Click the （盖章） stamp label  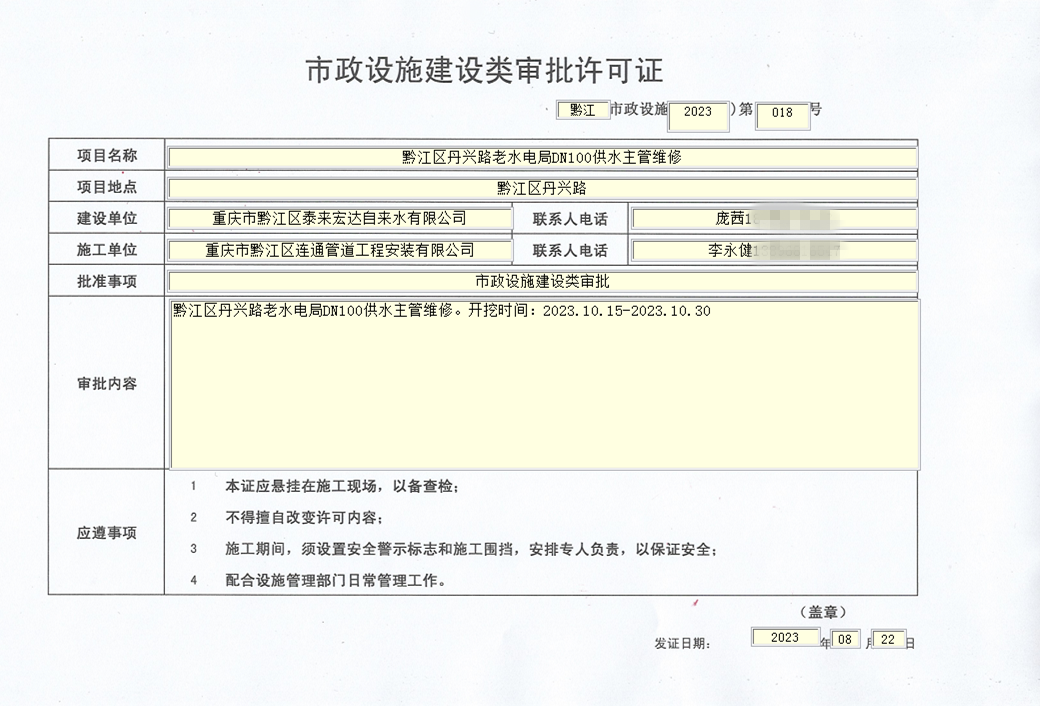pyautogui.click(x=823, y=612)
